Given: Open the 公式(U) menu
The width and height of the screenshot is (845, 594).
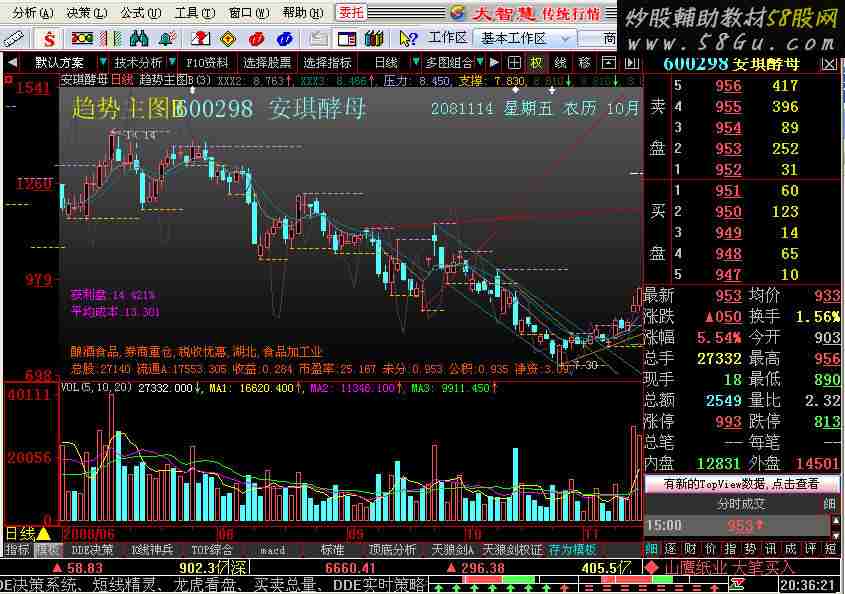Looking at the screenshot, I should tap(141, 12).
